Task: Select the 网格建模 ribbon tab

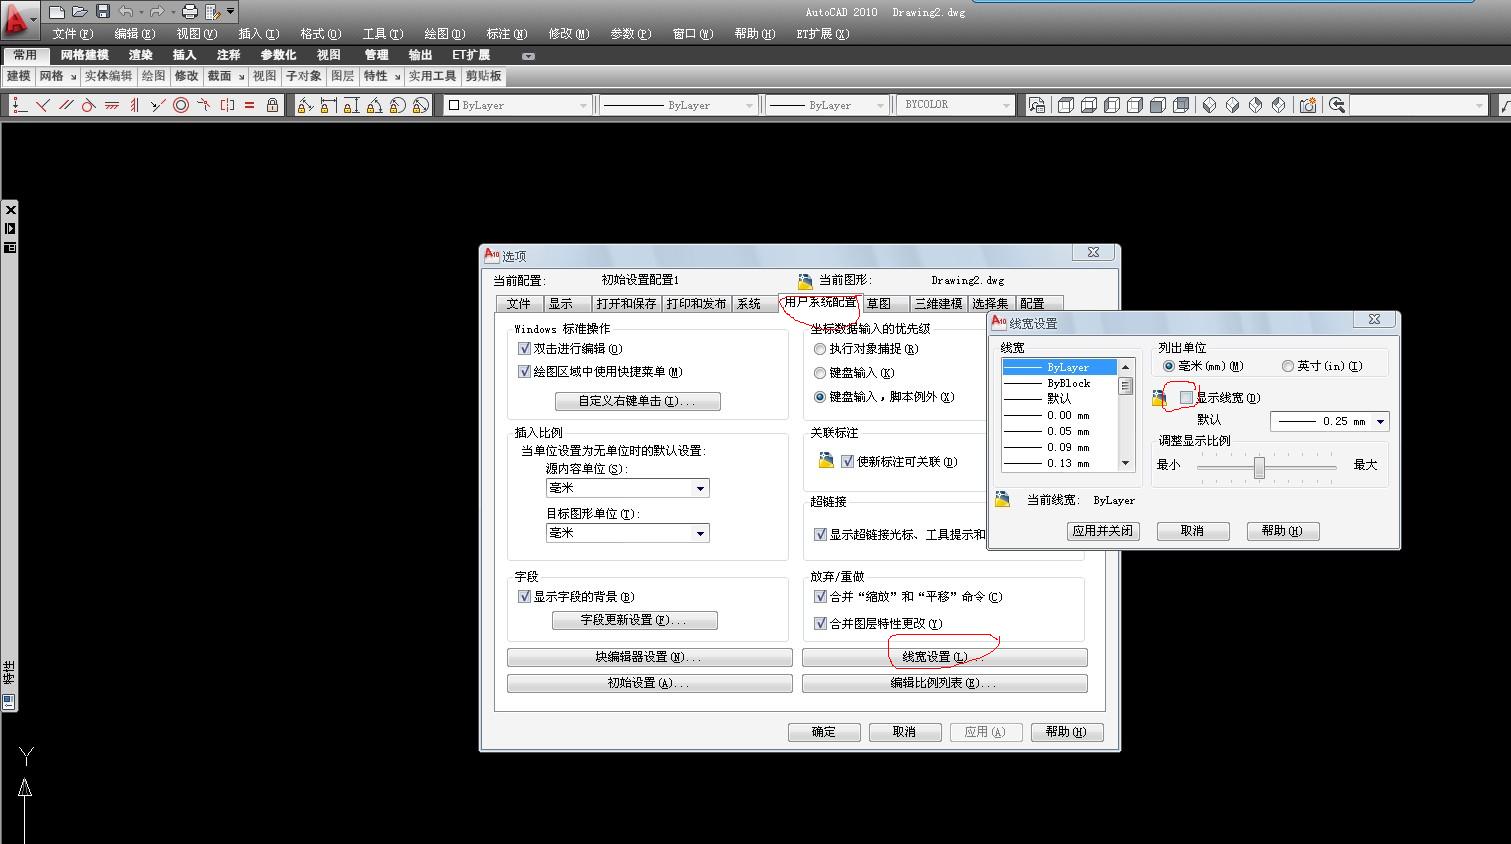Action: coord(84,55)
